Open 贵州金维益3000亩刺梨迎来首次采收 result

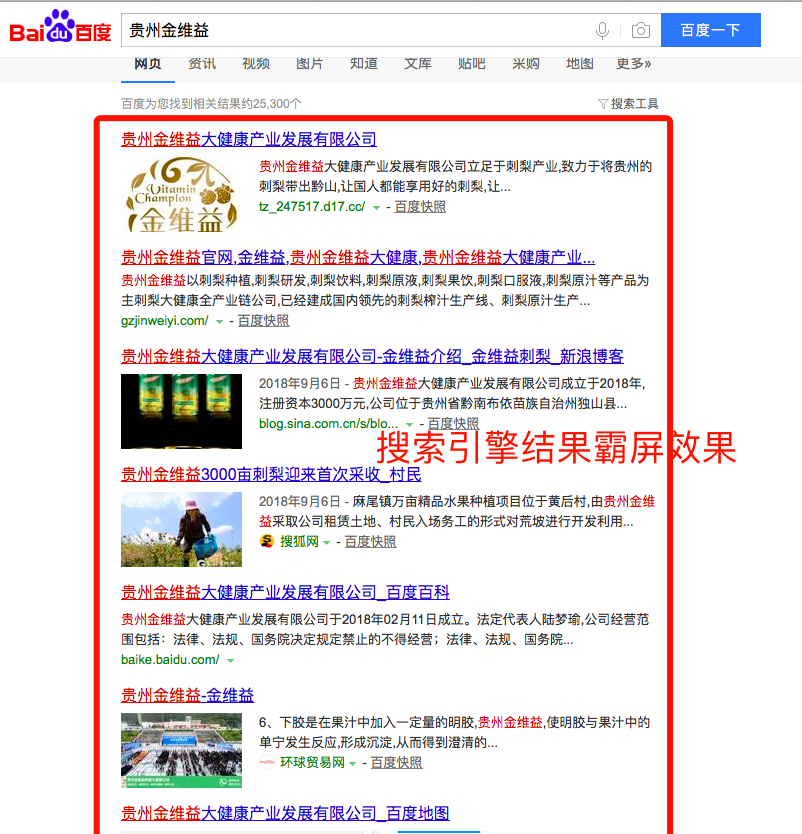point(271,474)
